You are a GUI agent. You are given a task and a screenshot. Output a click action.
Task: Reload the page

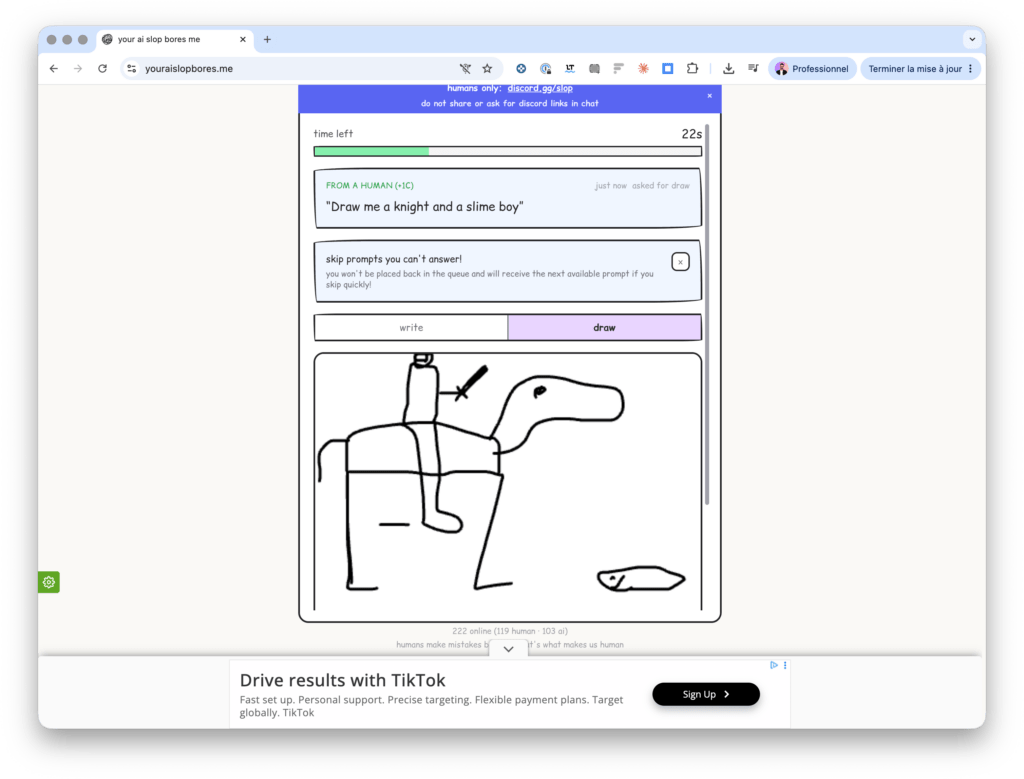tap(103, 69)
